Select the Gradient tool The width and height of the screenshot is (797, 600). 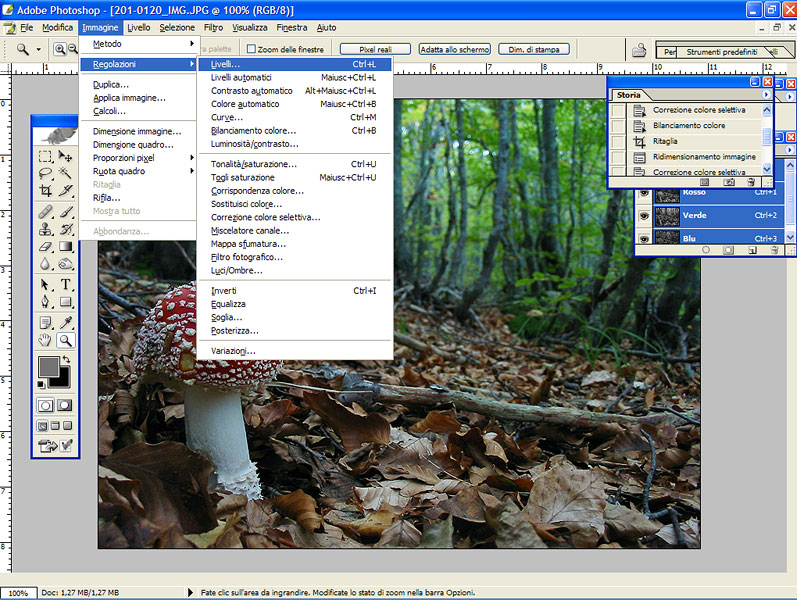tap(66, 247)
